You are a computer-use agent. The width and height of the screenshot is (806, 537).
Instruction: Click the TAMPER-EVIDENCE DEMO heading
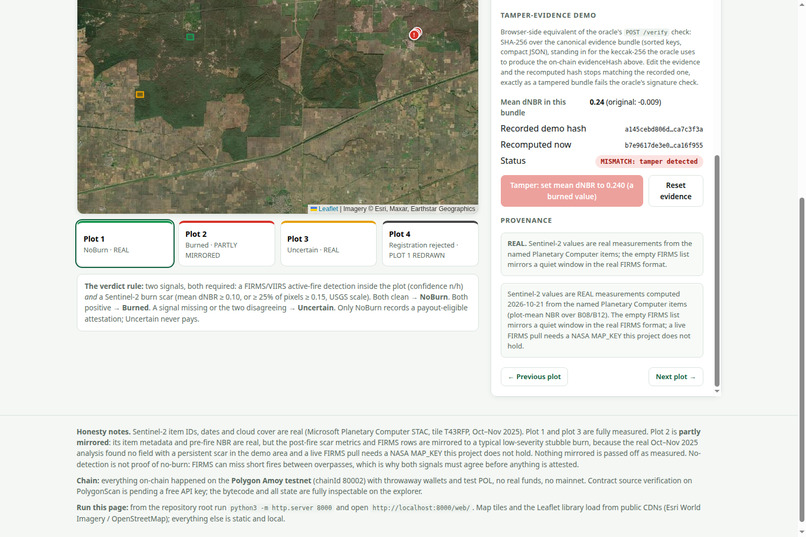(548, 15)
